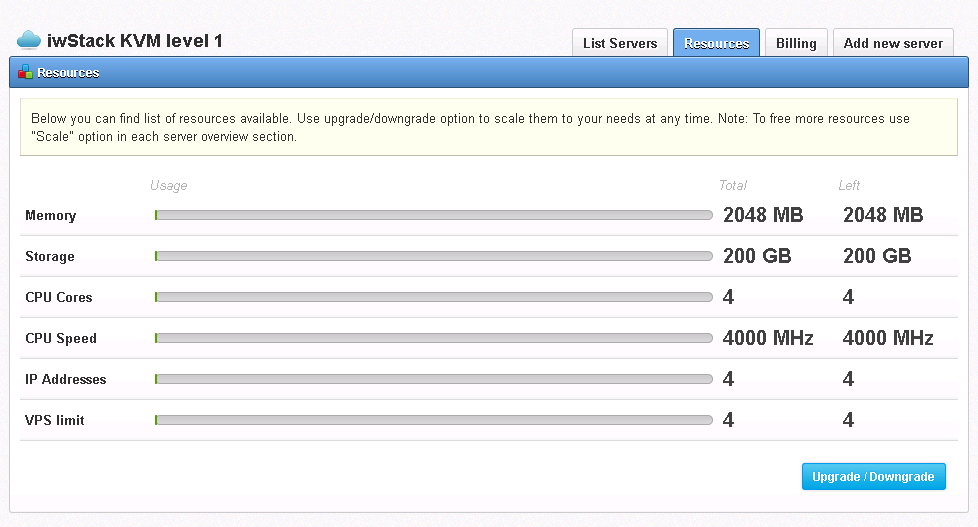Click CPU Cores total value 4
The width and height of the screenshot is (978, 527).
pyautogui.click(x=729, y=297)
